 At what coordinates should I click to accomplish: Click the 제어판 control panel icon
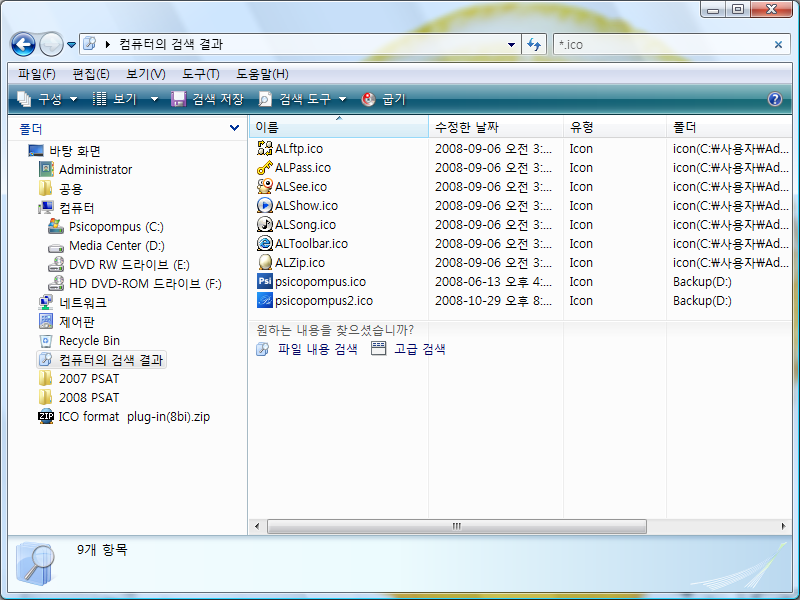pyautogui.click(x=46, y=321)
